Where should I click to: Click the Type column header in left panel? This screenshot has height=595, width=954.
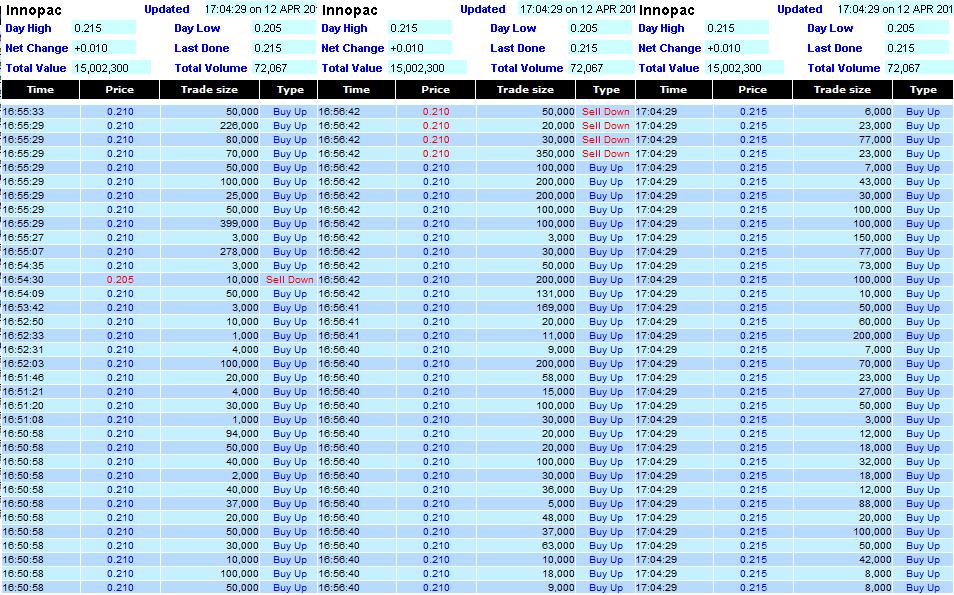click(290, 90)
